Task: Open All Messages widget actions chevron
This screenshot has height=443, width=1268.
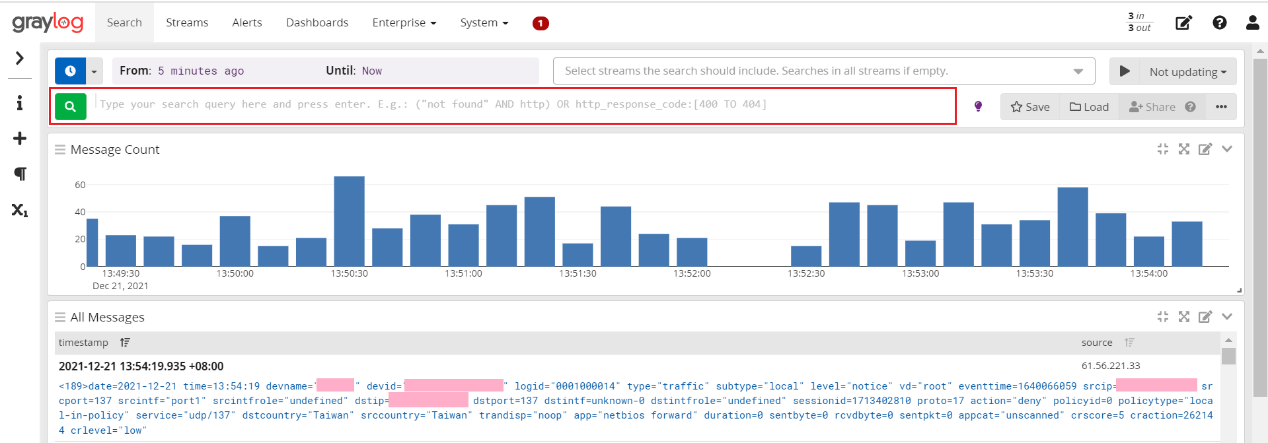Action: (1228, 317)
